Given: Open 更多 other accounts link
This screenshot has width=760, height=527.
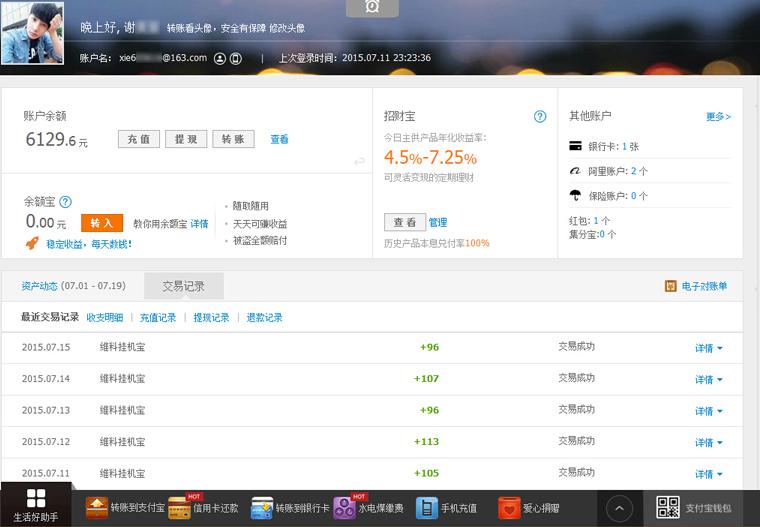Looking at the screenshot, I should click(718, 116).
